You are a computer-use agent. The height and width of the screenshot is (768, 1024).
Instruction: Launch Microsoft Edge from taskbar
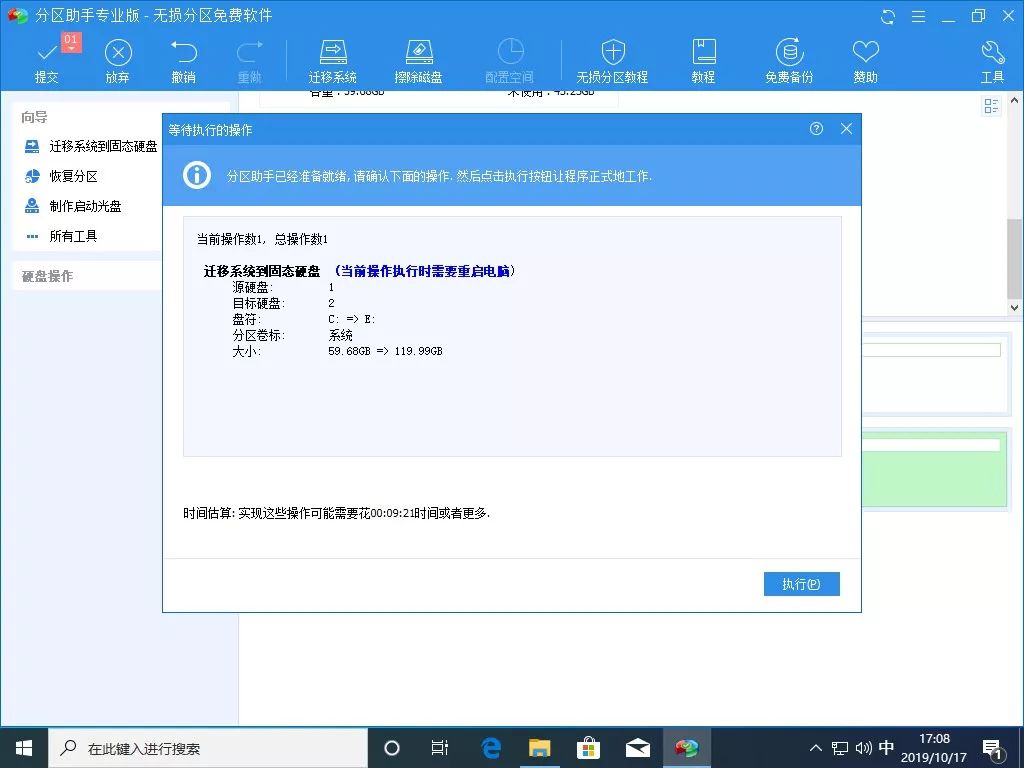(490, 748)
